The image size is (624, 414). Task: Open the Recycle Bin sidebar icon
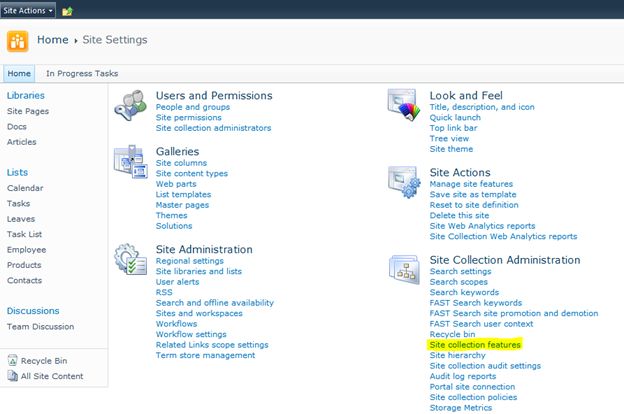tap(12, 359)
